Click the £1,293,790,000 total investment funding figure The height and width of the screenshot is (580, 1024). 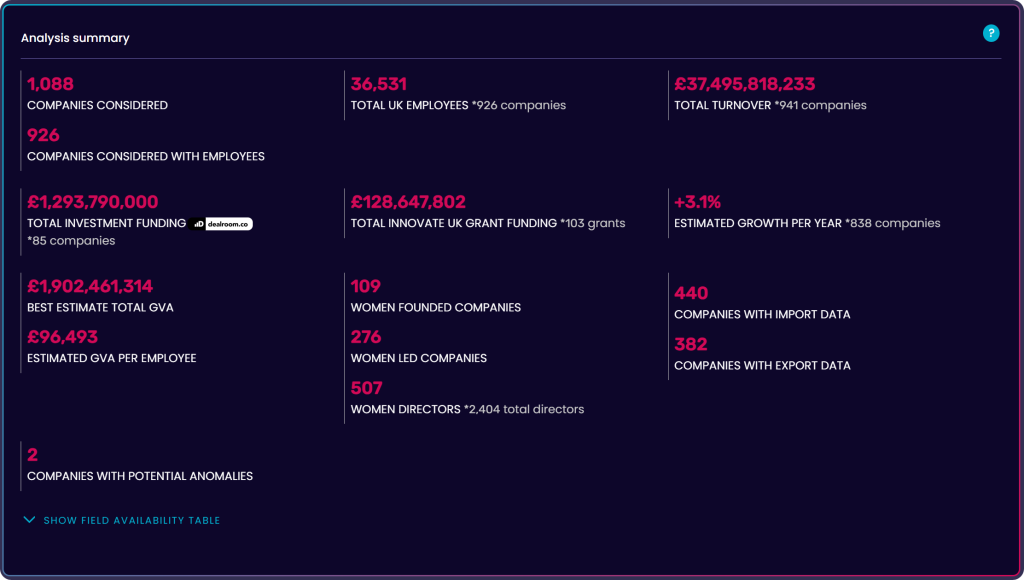(92, 202)
